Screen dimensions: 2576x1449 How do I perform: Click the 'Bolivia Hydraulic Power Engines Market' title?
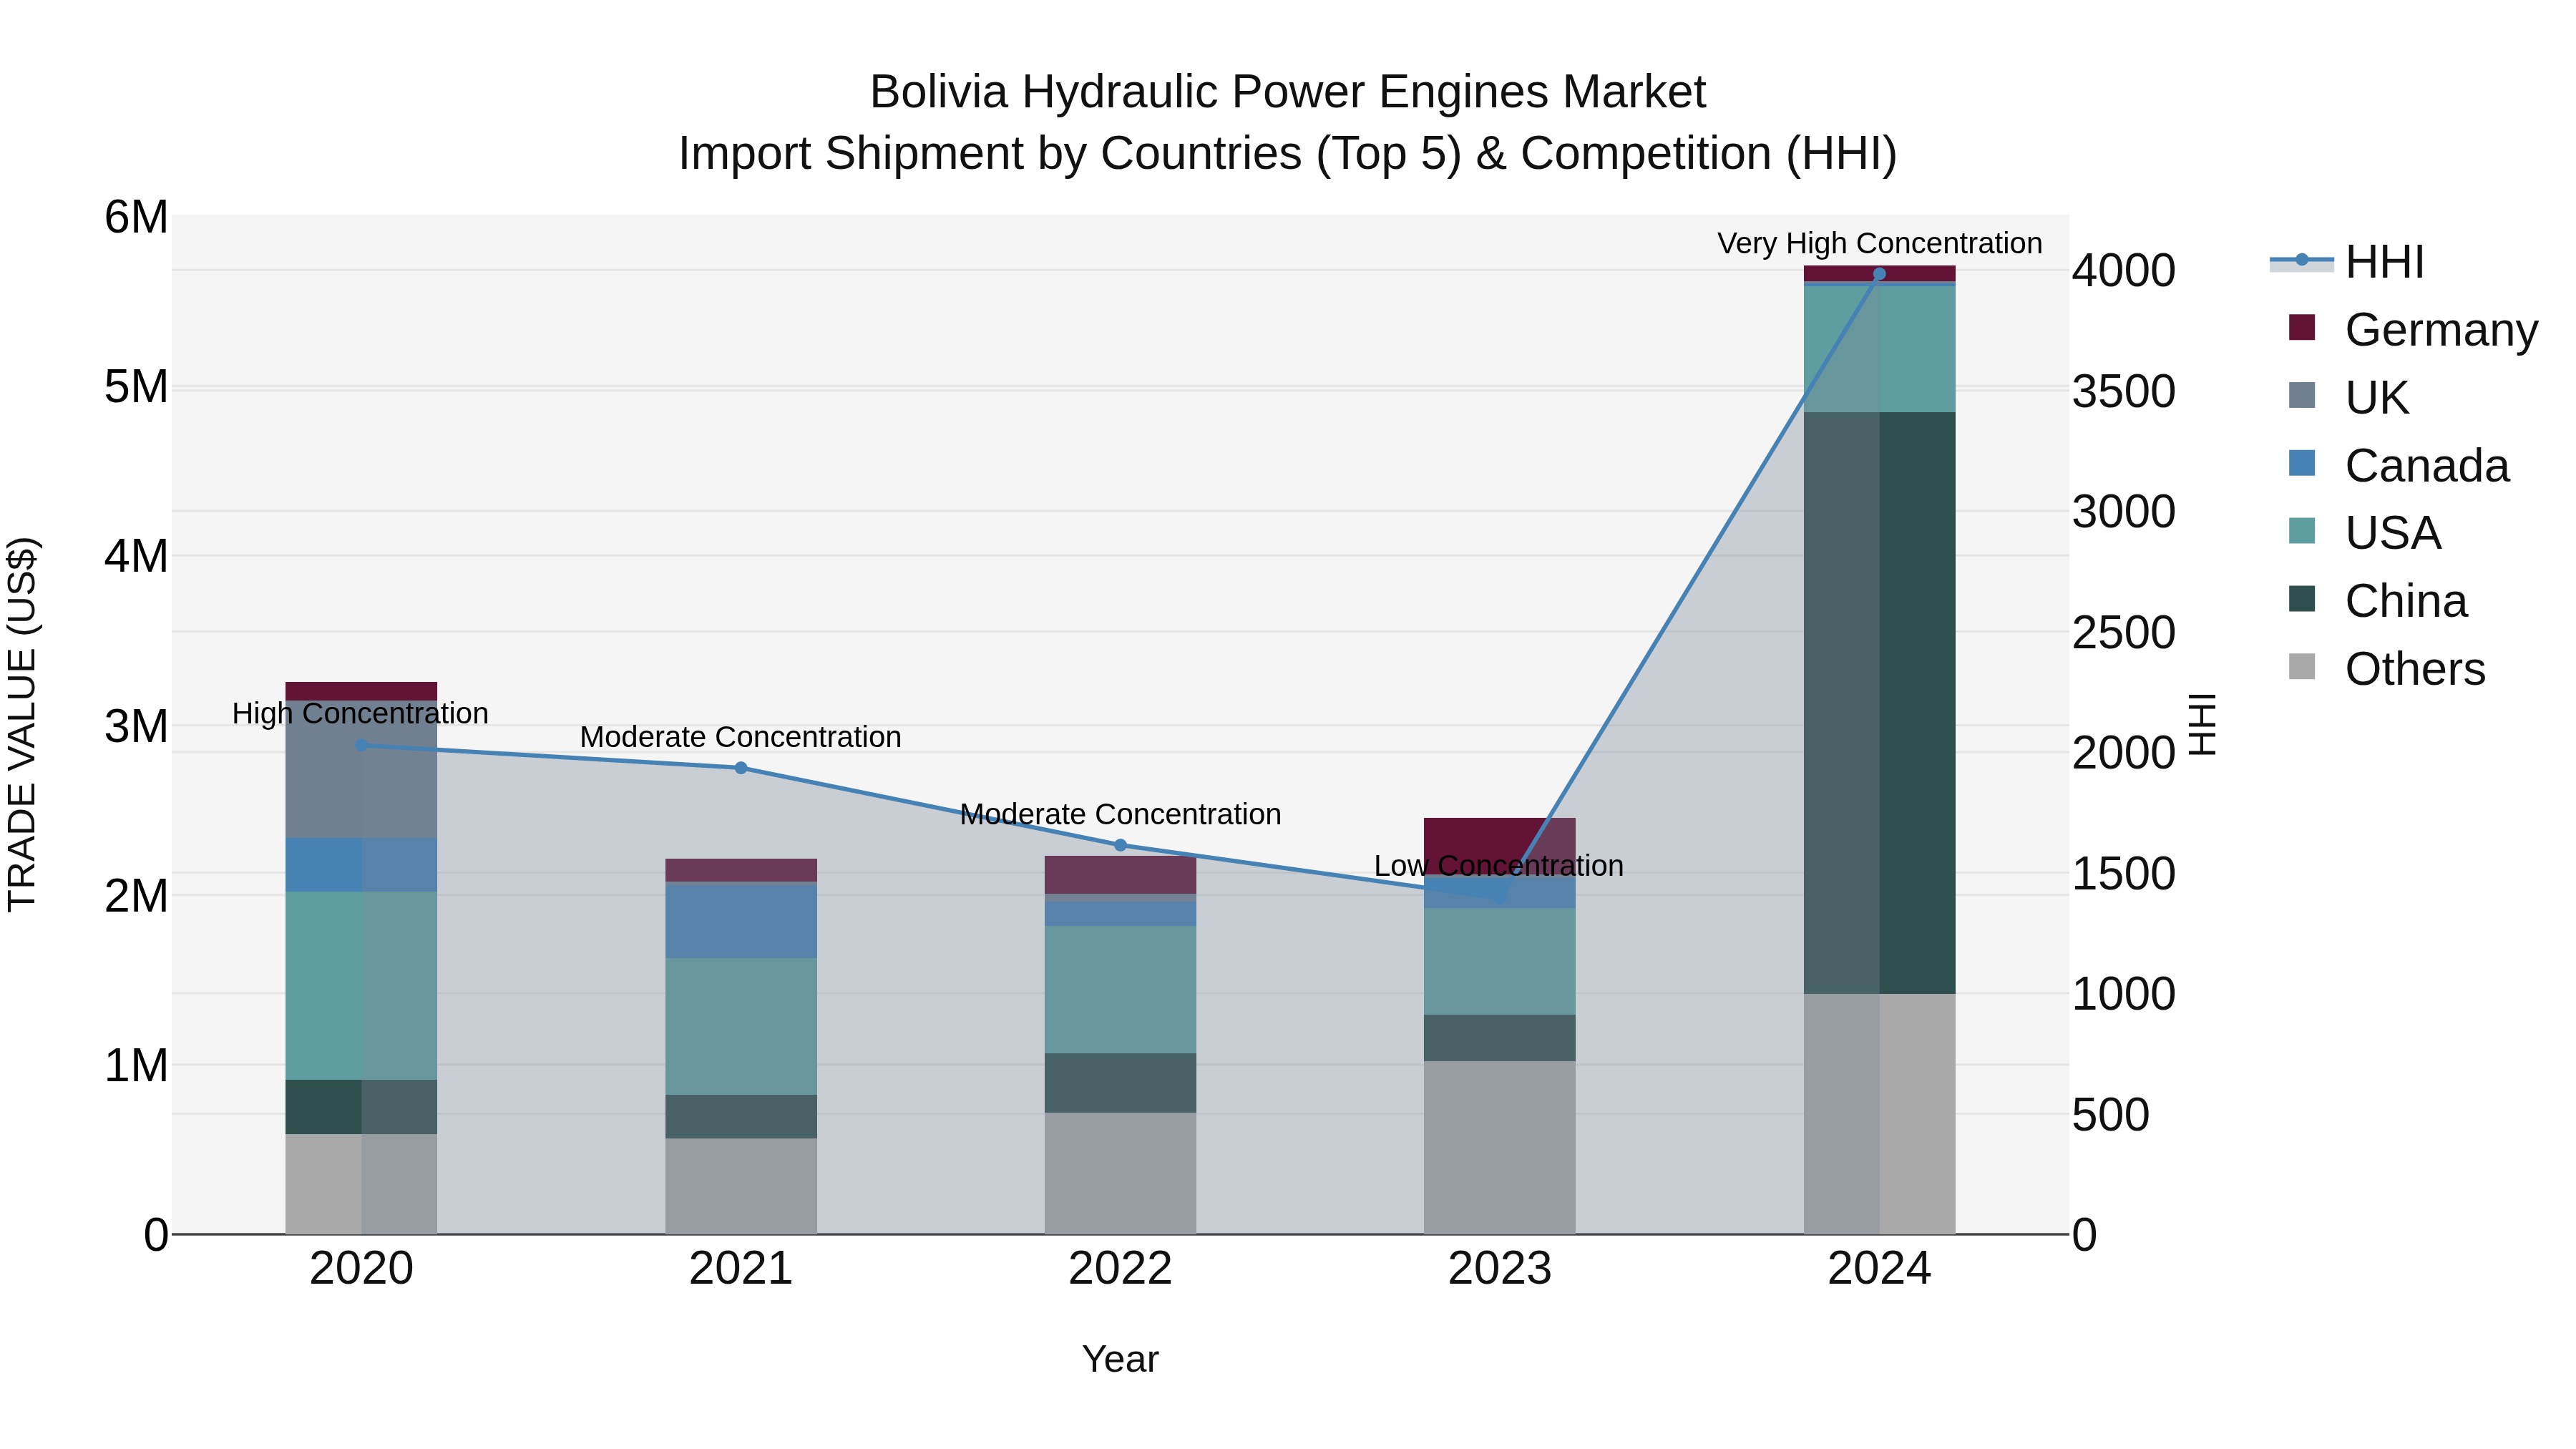[x=1288, y=92]
